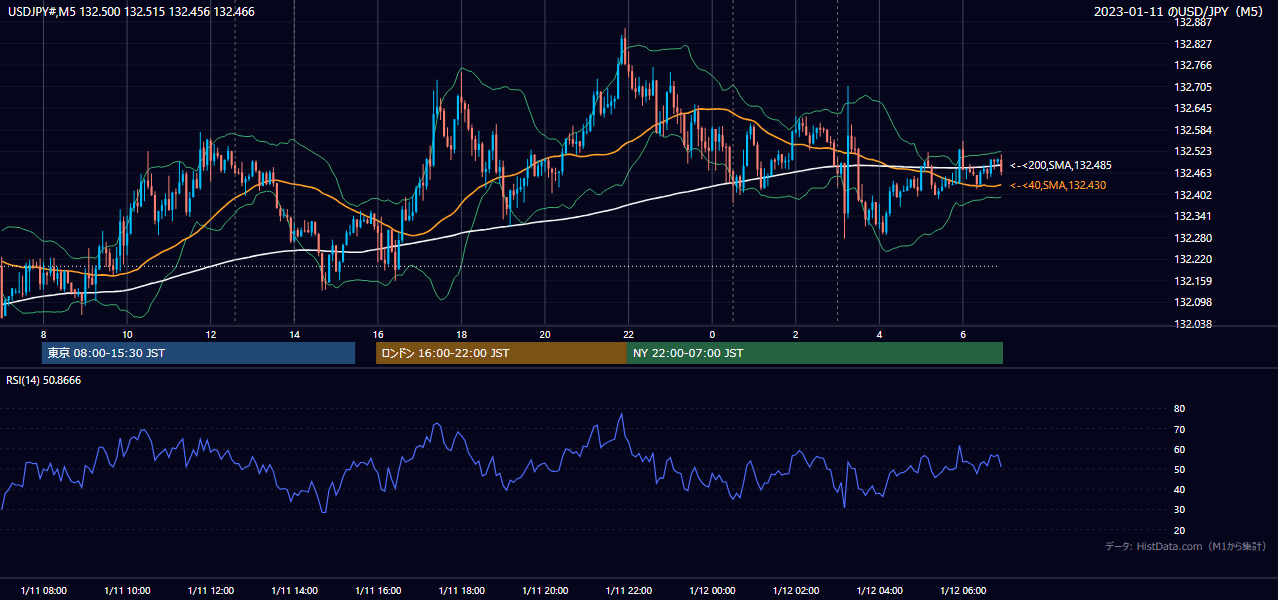Click the 1/11 12:00 time axis label
The height and width of the screenshot is (600, 1278).
click(210, 591)
